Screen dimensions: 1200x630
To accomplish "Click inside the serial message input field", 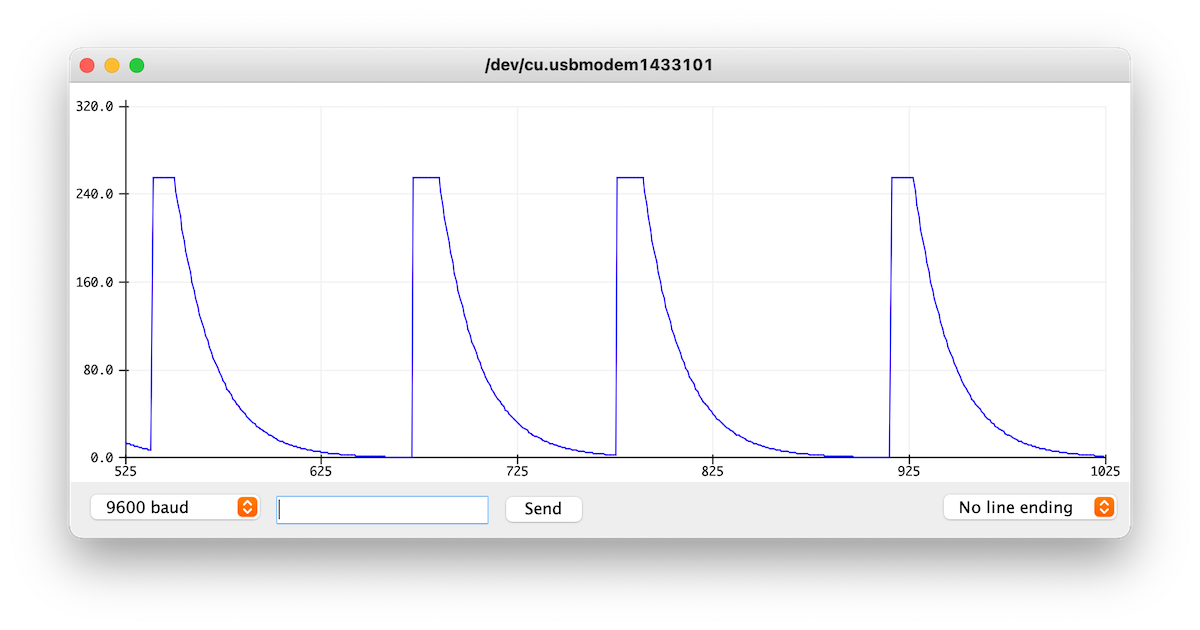I will 381,509.
